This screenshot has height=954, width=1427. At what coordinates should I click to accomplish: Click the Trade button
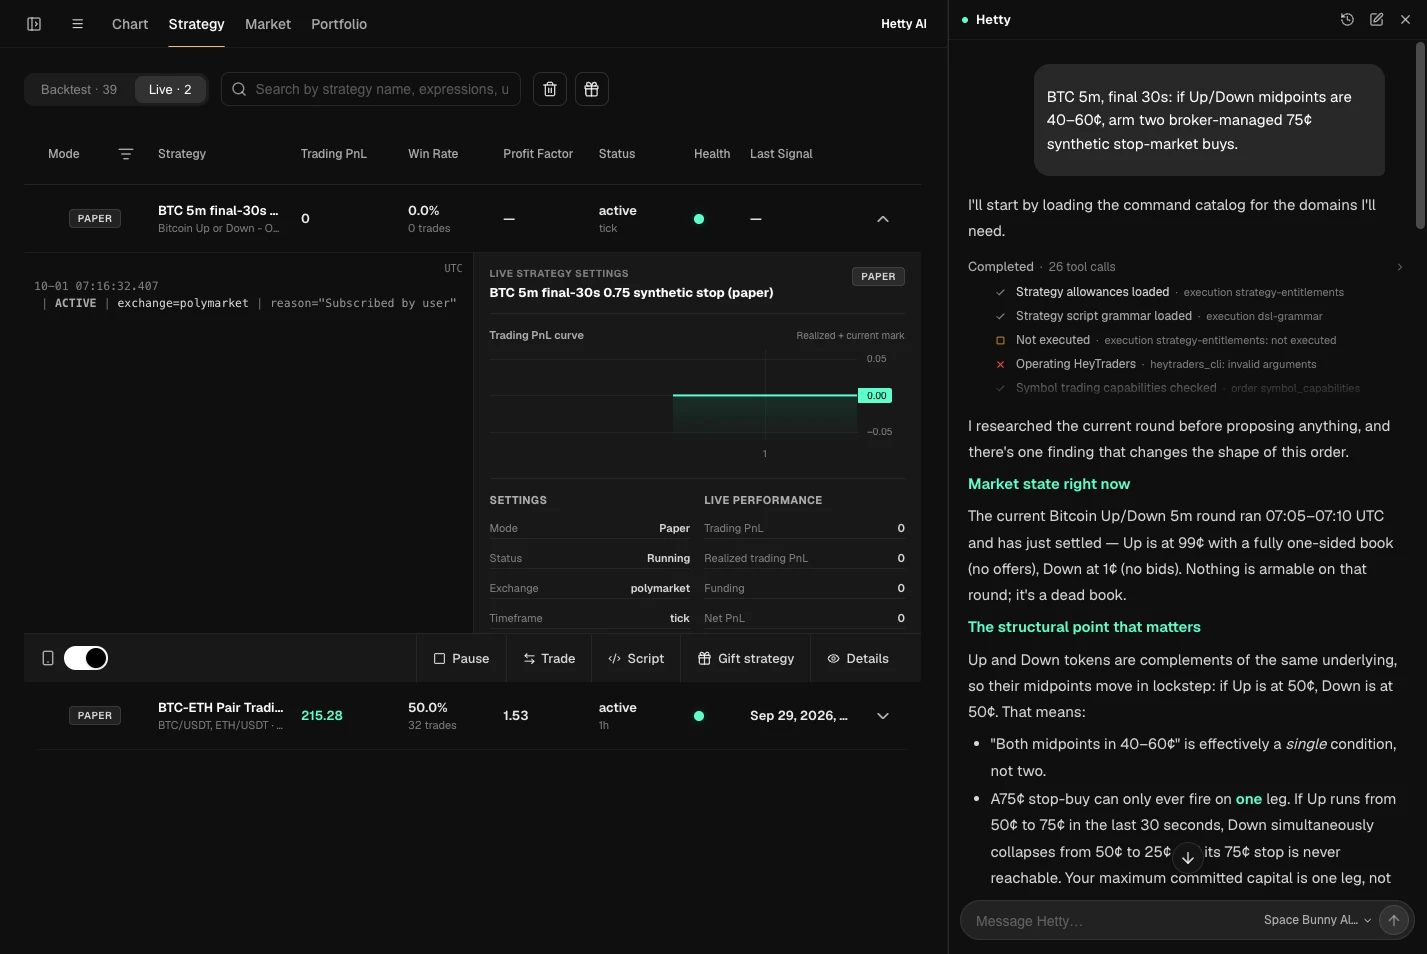pos(549,658)
